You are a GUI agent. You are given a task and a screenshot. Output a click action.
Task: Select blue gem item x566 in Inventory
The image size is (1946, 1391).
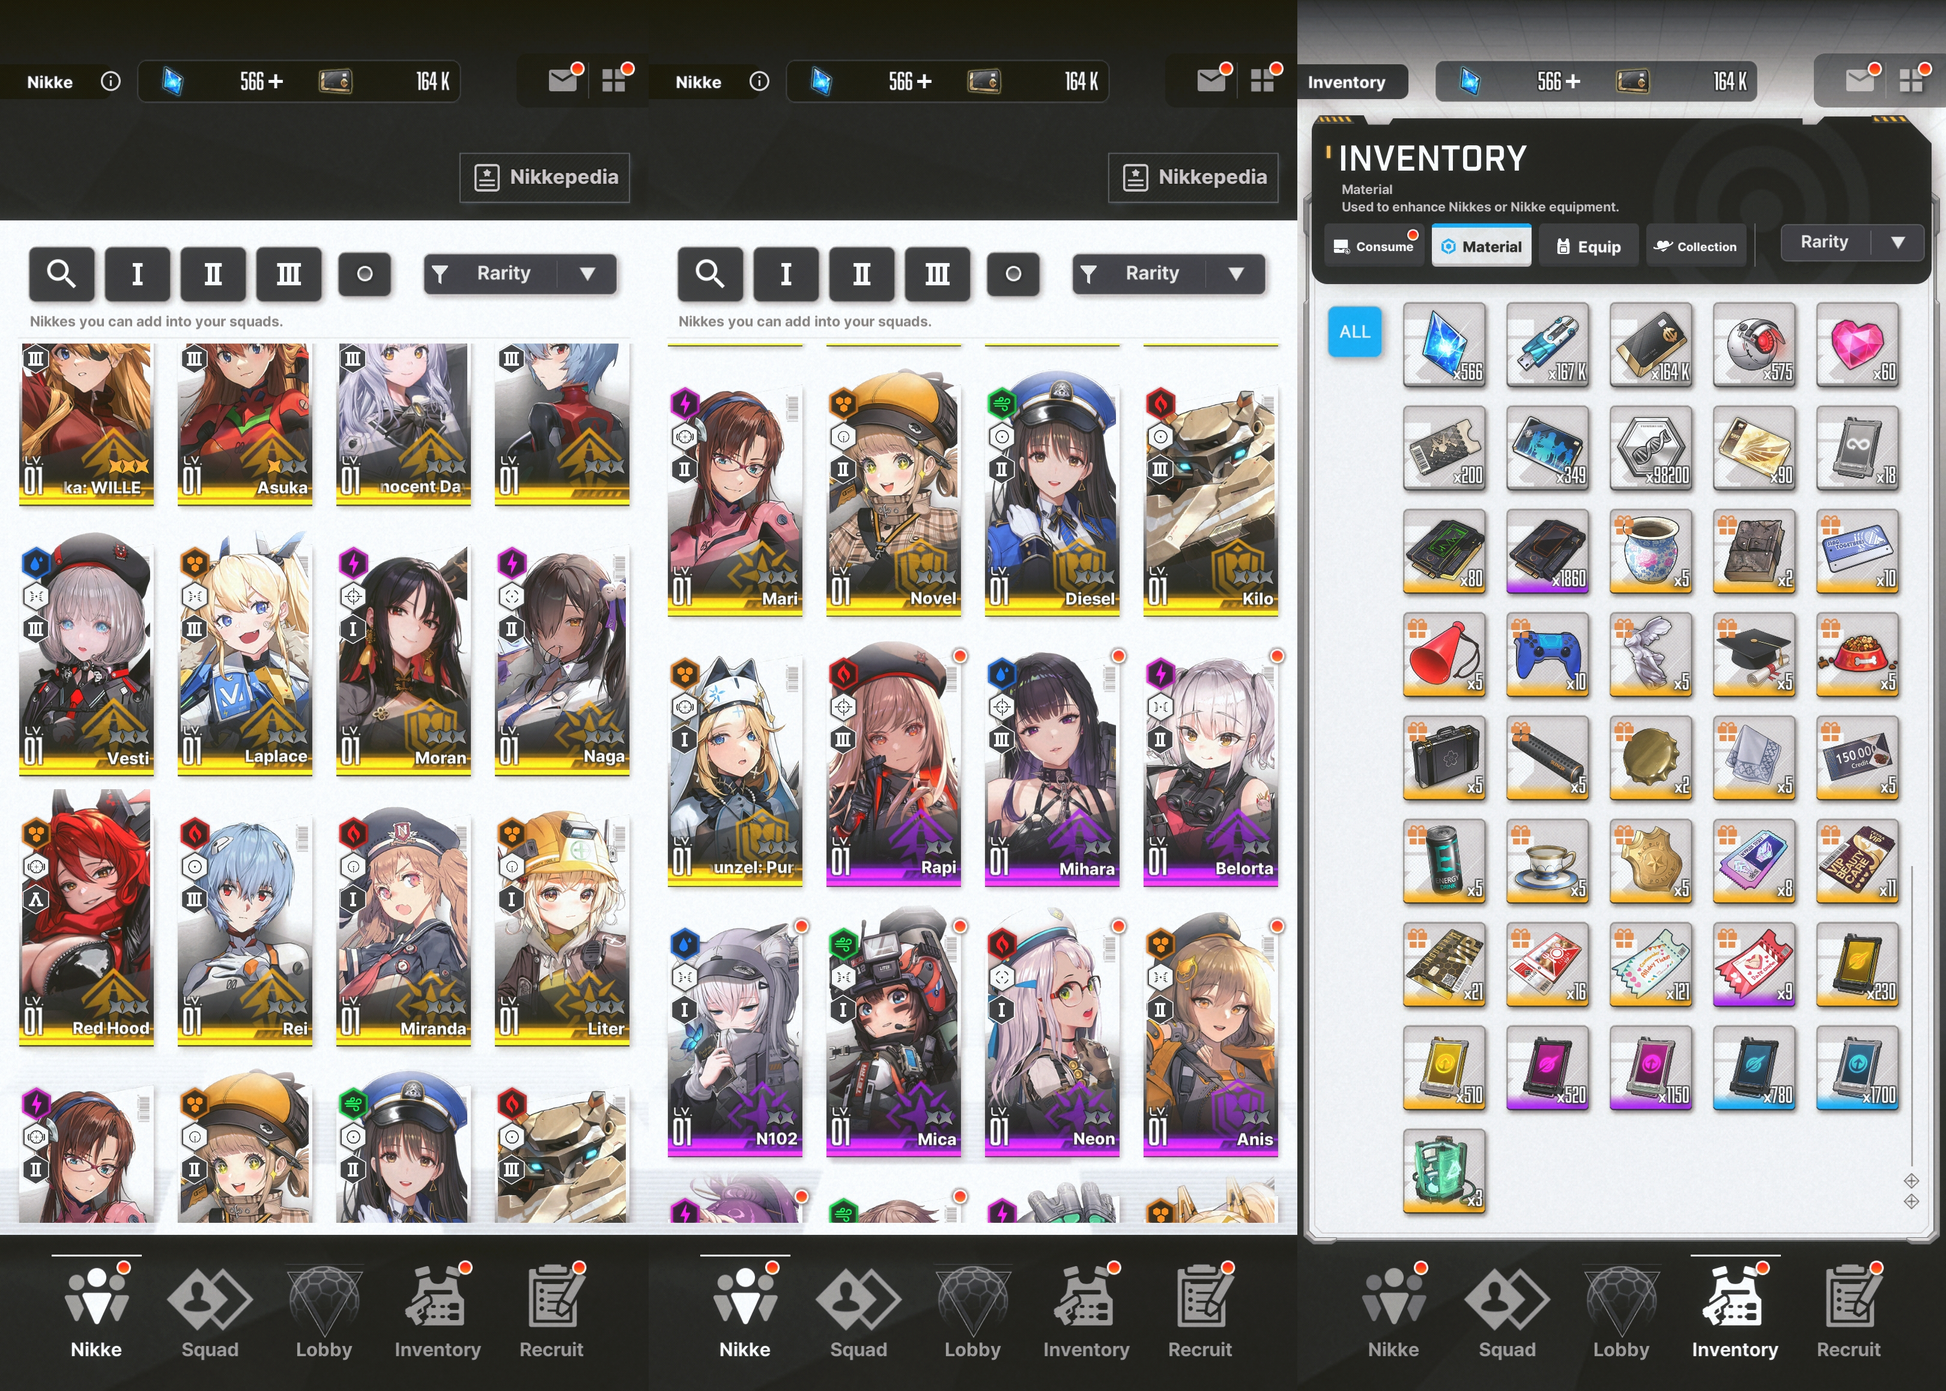click(x=1444, y=345)
